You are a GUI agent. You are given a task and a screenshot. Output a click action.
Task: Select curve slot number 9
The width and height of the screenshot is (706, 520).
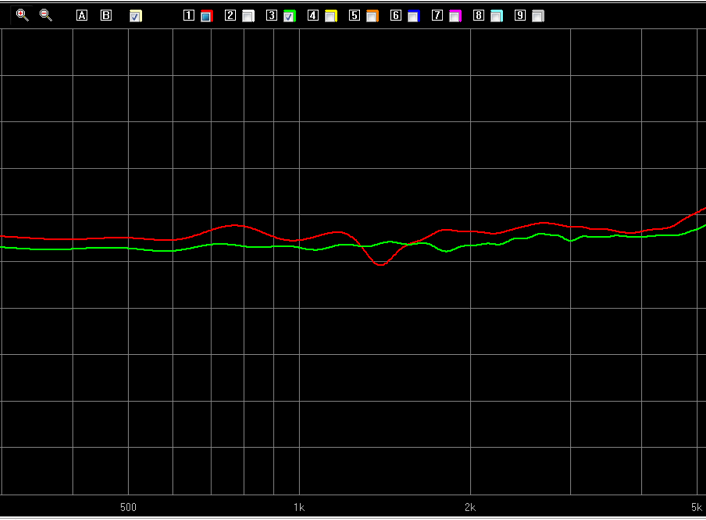tap(520, 16)
